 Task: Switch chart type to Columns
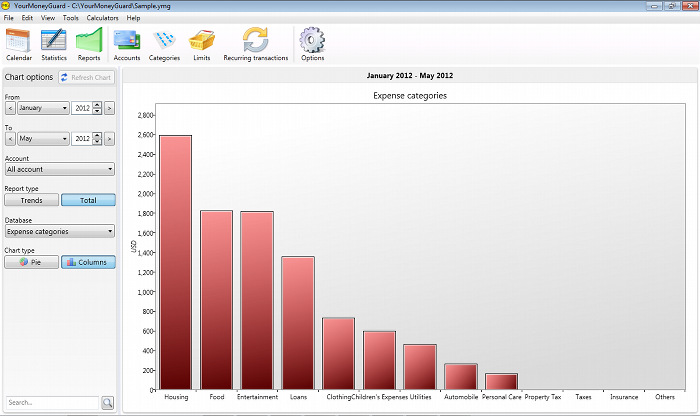(x=88, y=262)
